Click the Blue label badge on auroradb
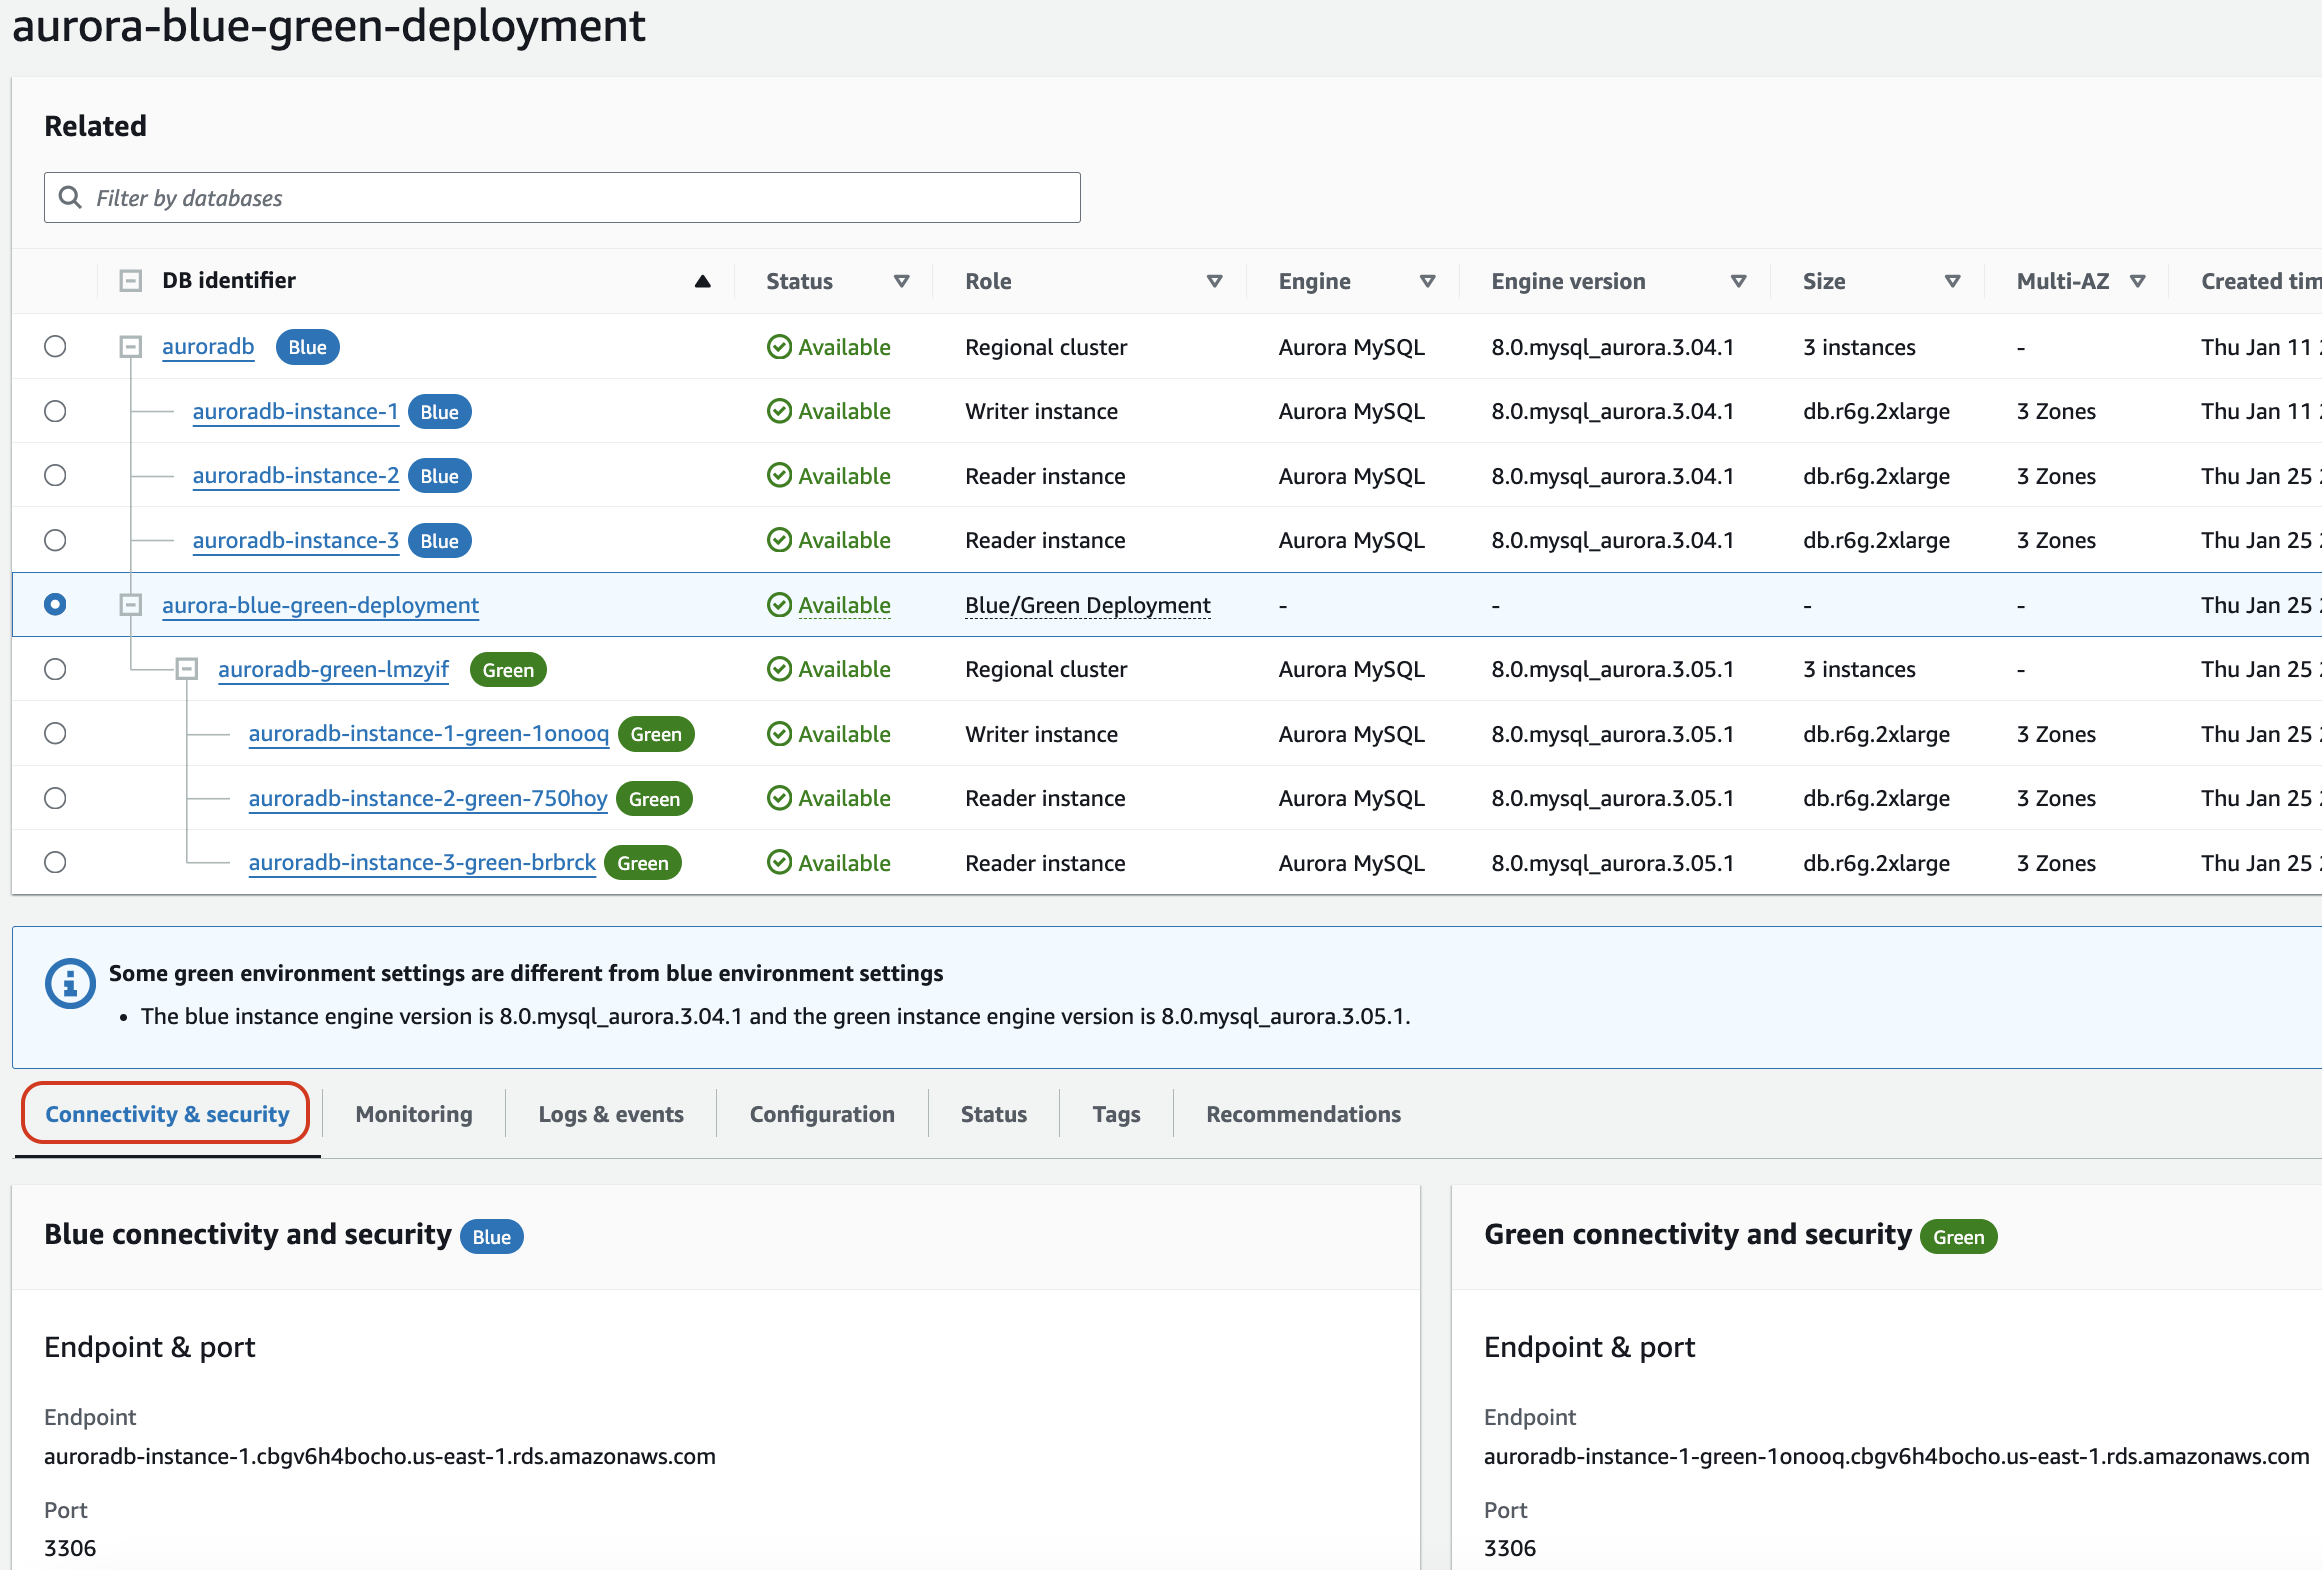The width and height of the screenshot is (2322, 1570). [x=308, y=347]
